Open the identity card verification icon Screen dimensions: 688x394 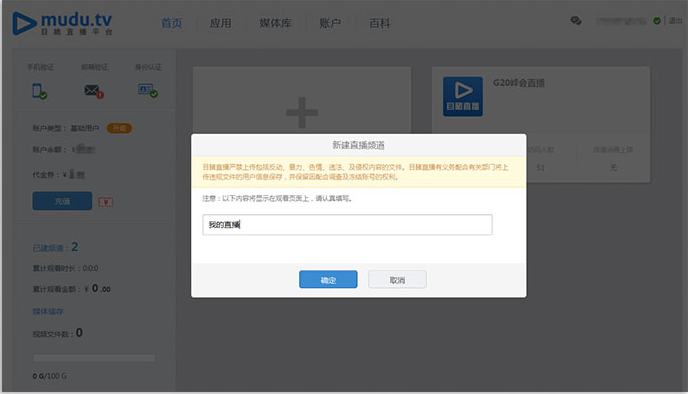pyautogui.click(x=148, y=91)
